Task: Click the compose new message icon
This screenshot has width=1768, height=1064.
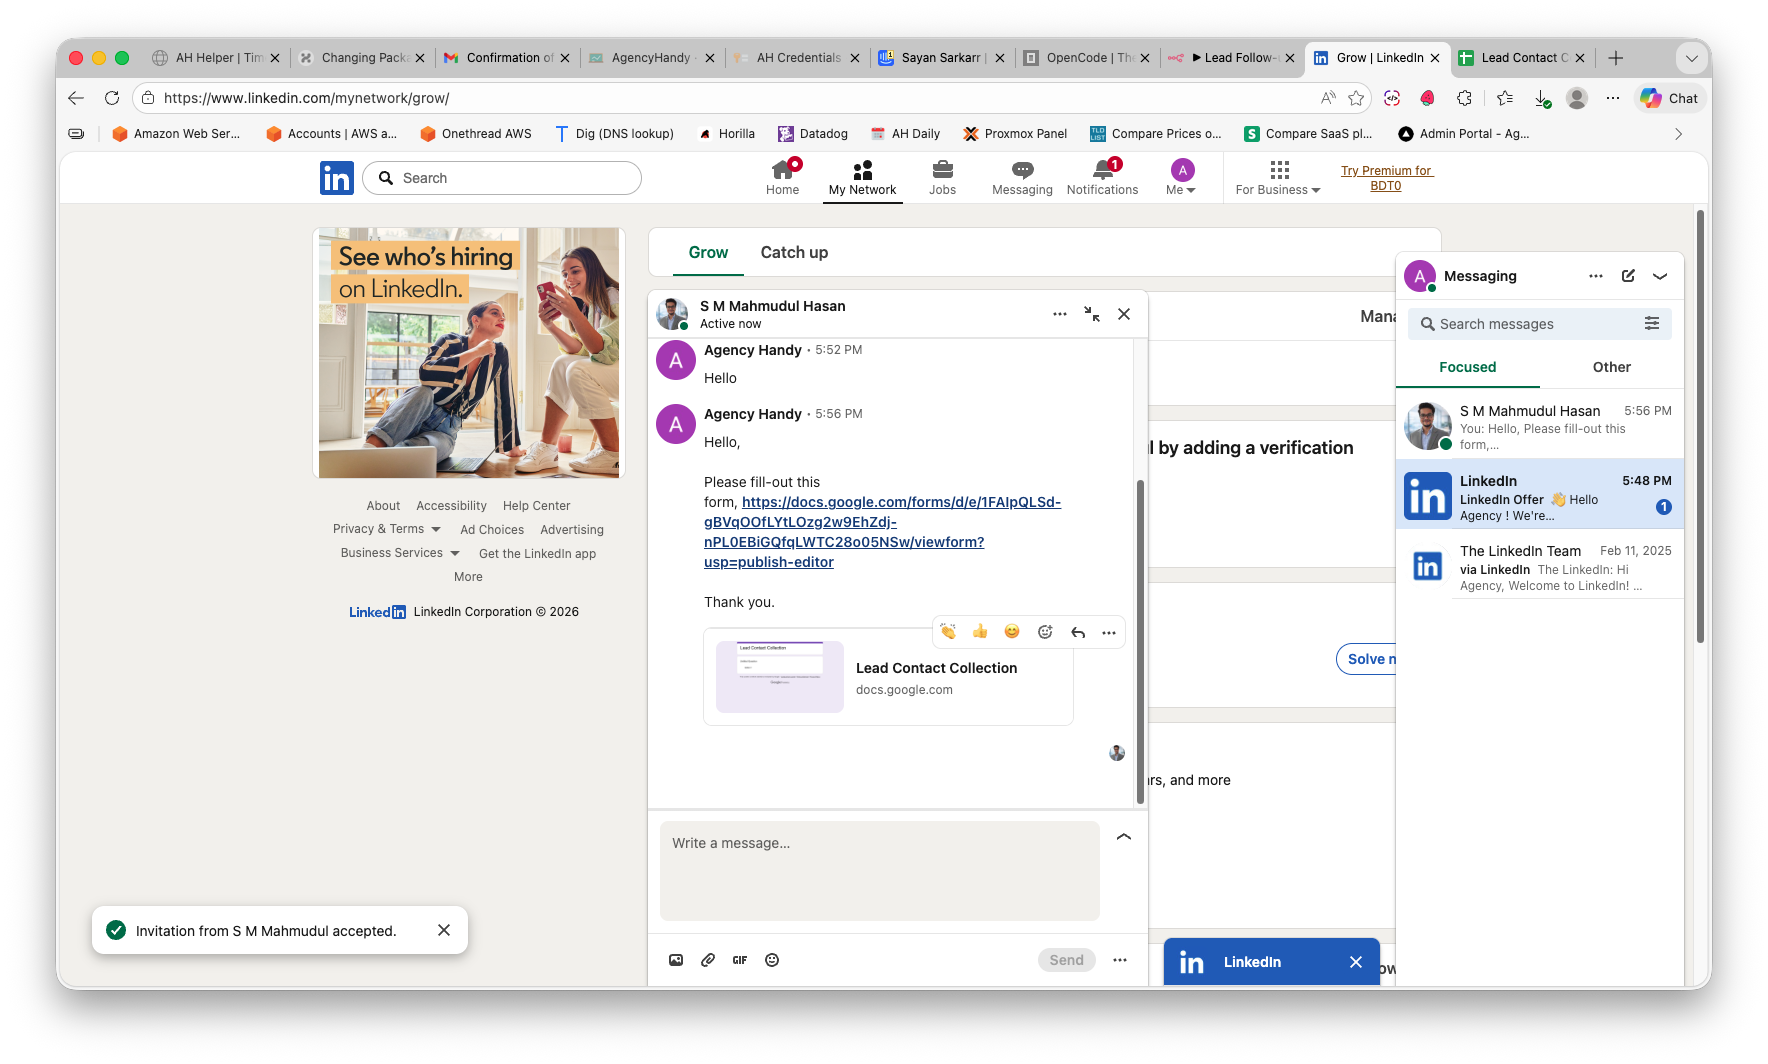Action: point(1628,276)
